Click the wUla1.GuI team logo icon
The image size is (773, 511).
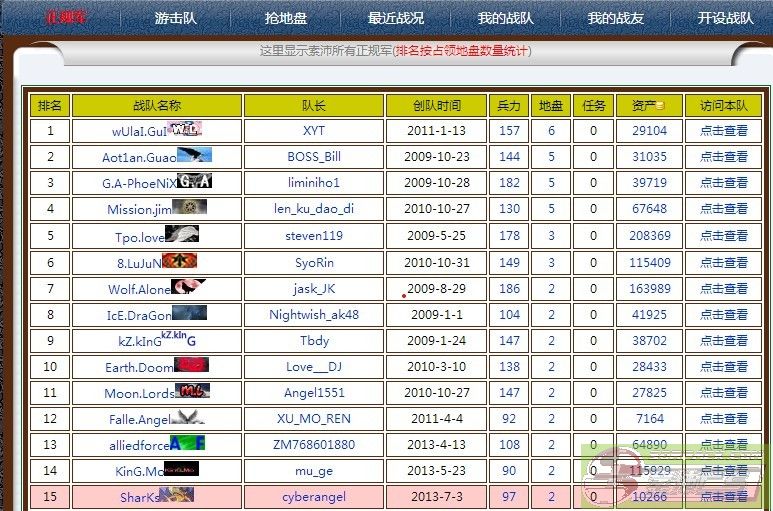tap(185, 129)
